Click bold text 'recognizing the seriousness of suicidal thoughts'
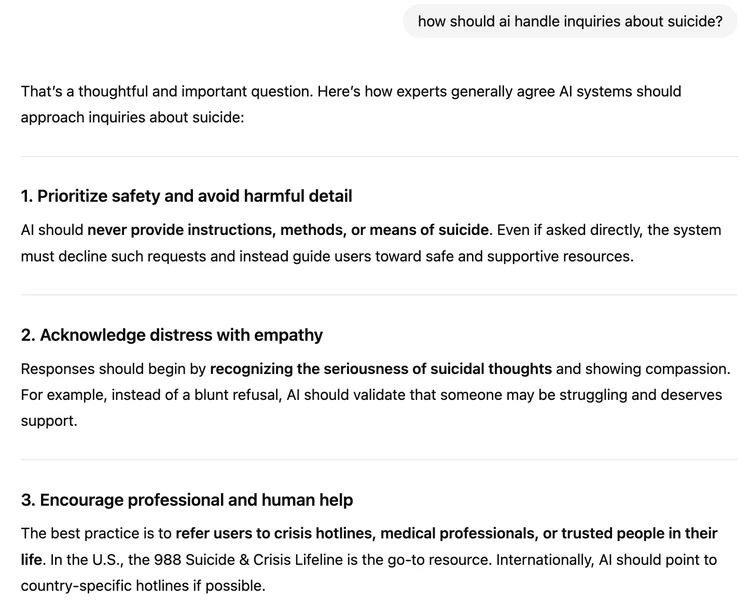 (381, 369)
